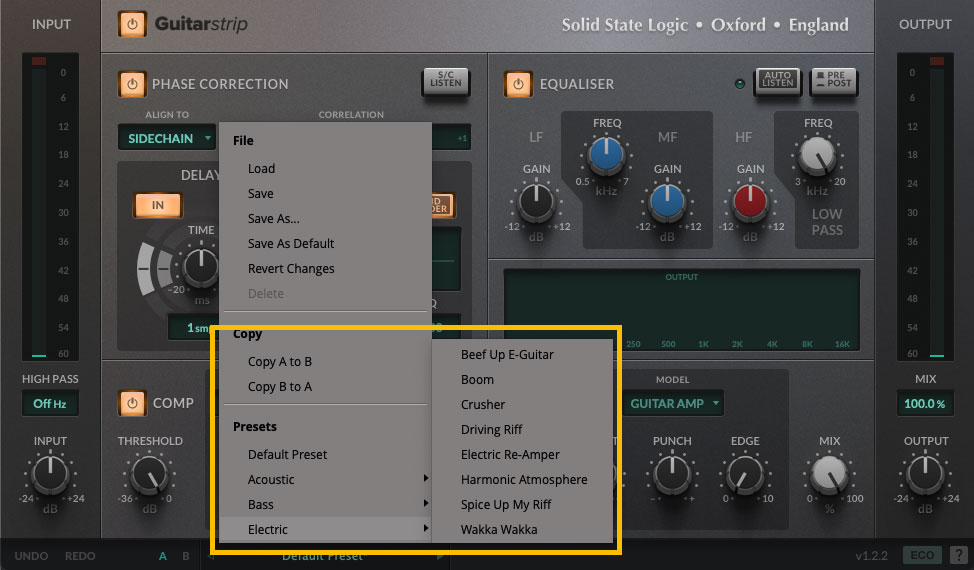This screenshot has width=974, height=570.
Task: Click the Output gain knob
Action: click(x=925, y=473)
